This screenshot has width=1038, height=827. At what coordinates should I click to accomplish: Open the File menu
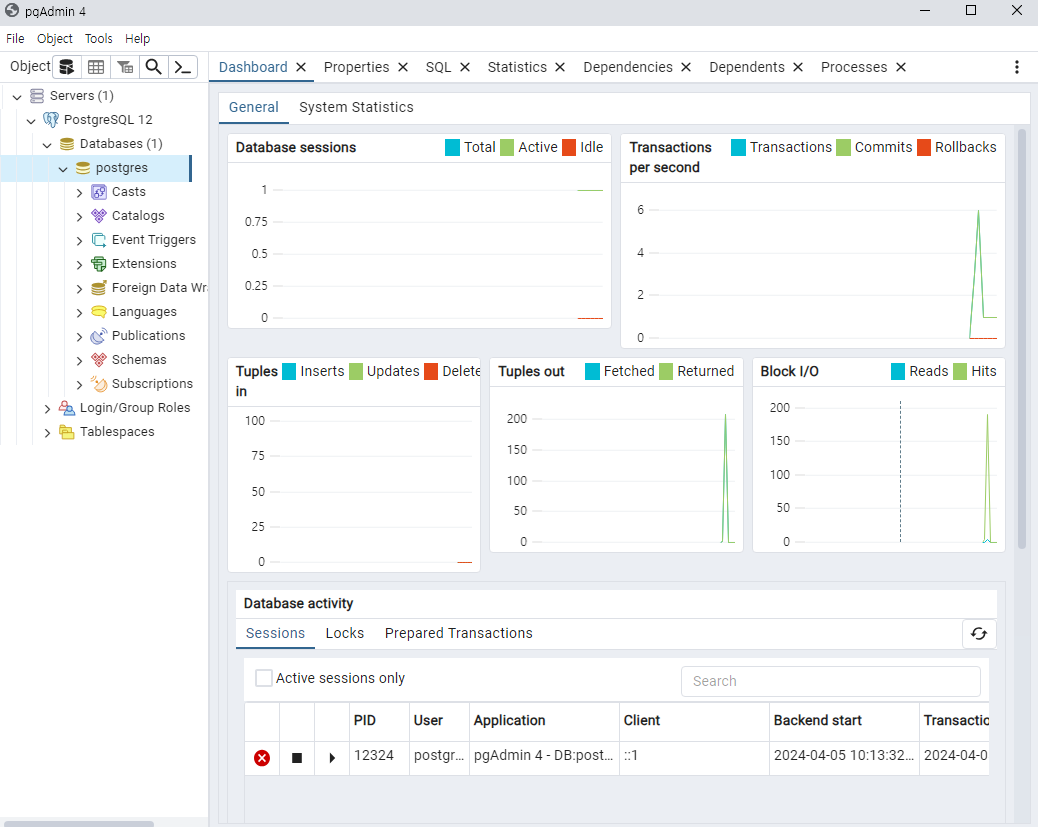tap(15, 38)
